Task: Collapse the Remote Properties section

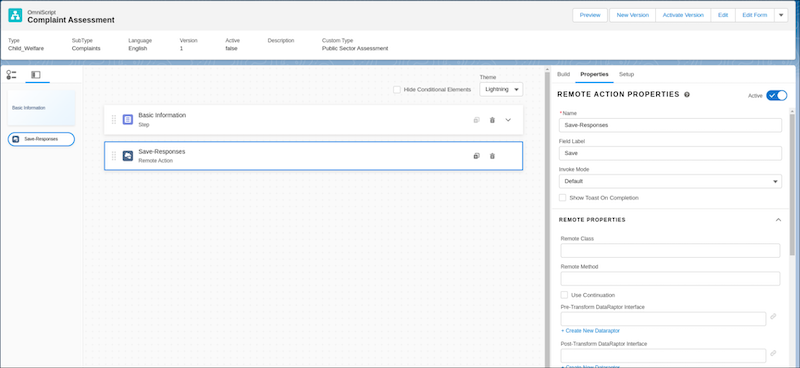Action: 778,220
